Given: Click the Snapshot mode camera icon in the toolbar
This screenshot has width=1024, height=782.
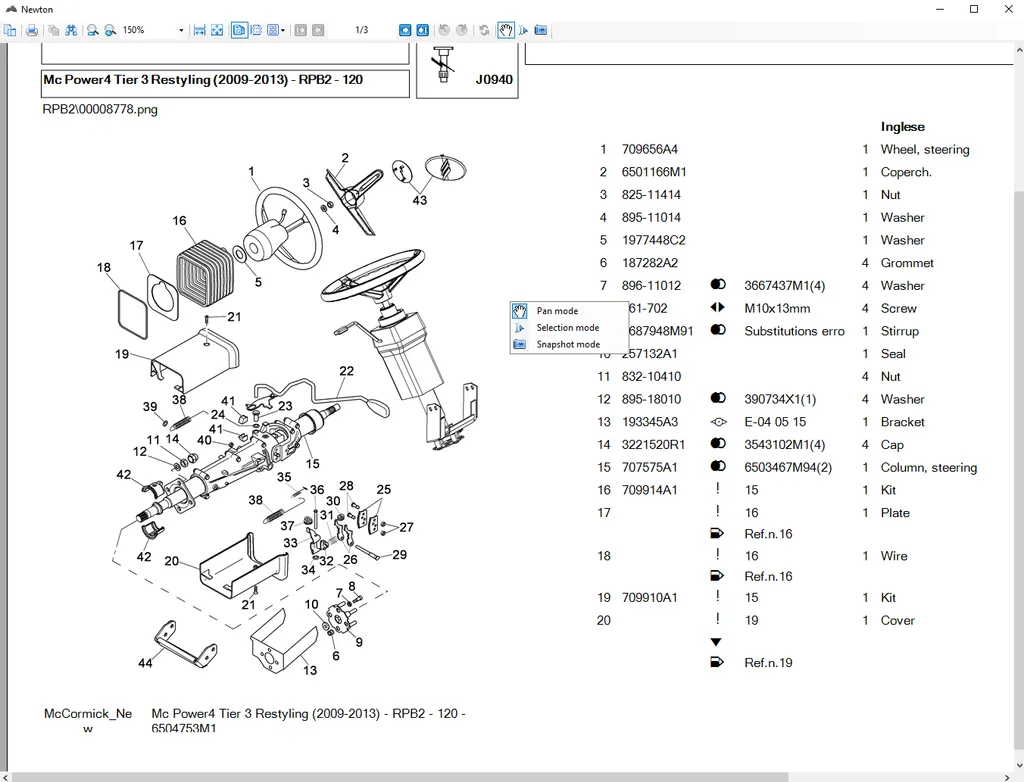Looking at the screenshot, I should coord(541,30).
